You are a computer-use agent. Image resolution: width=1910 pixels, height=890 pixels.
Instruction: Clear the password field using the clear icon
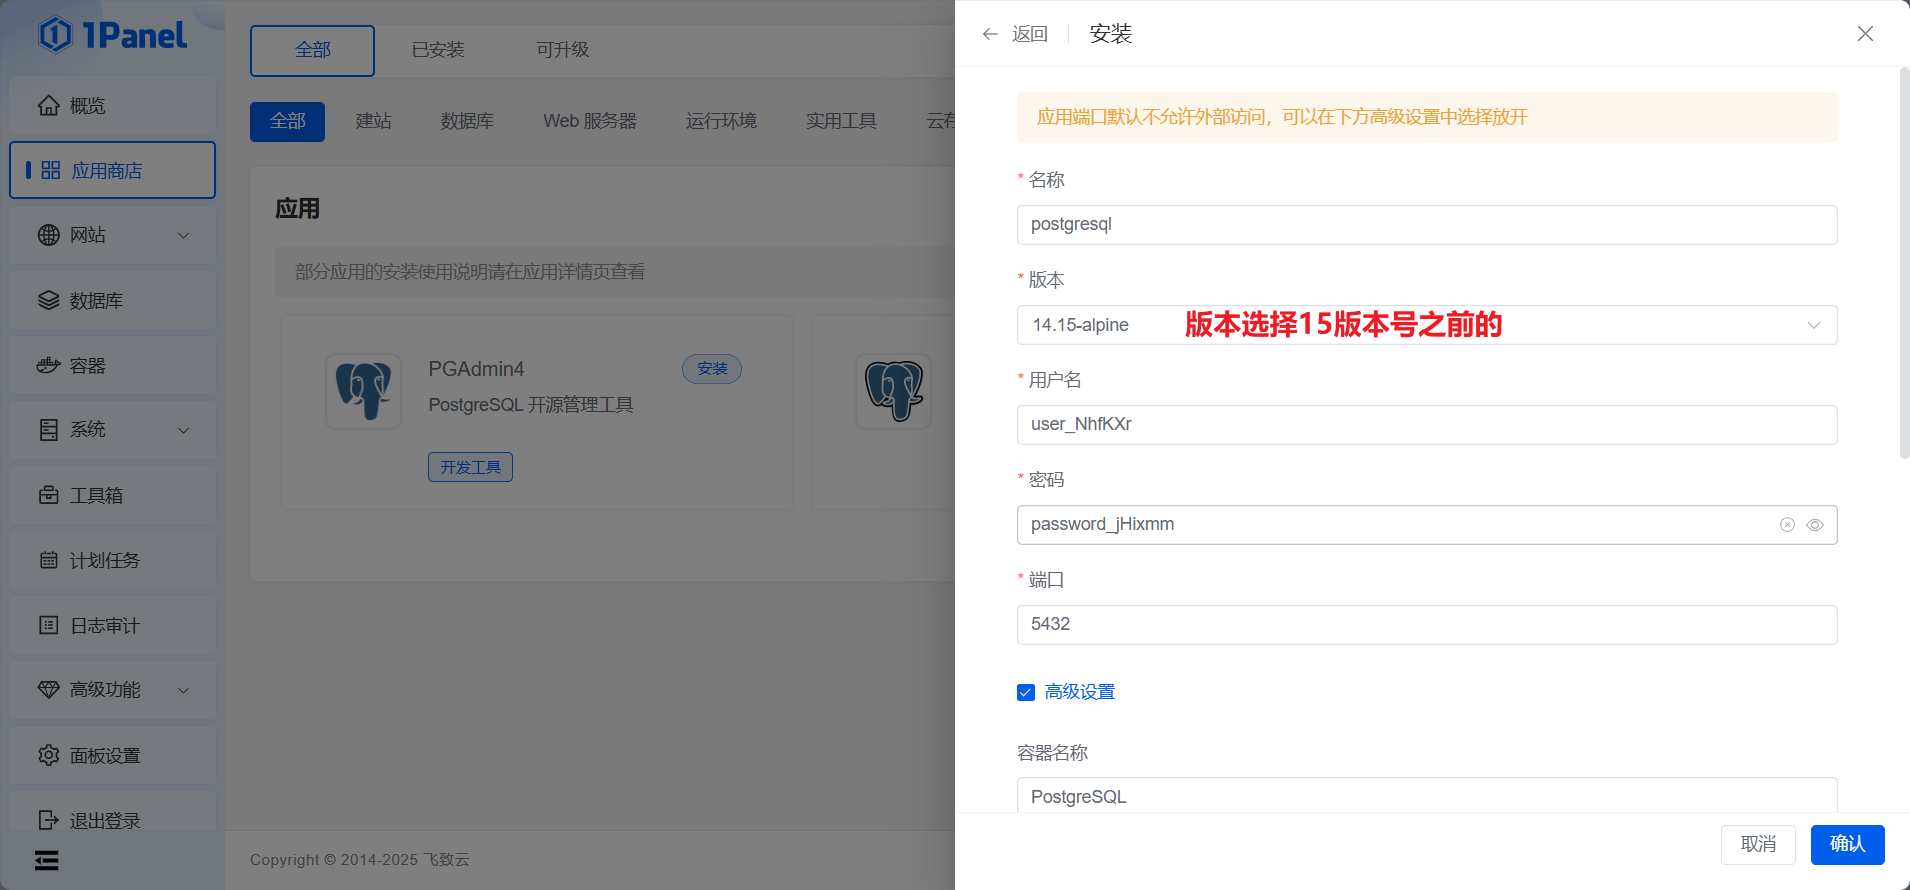(x=1787, y=525)
